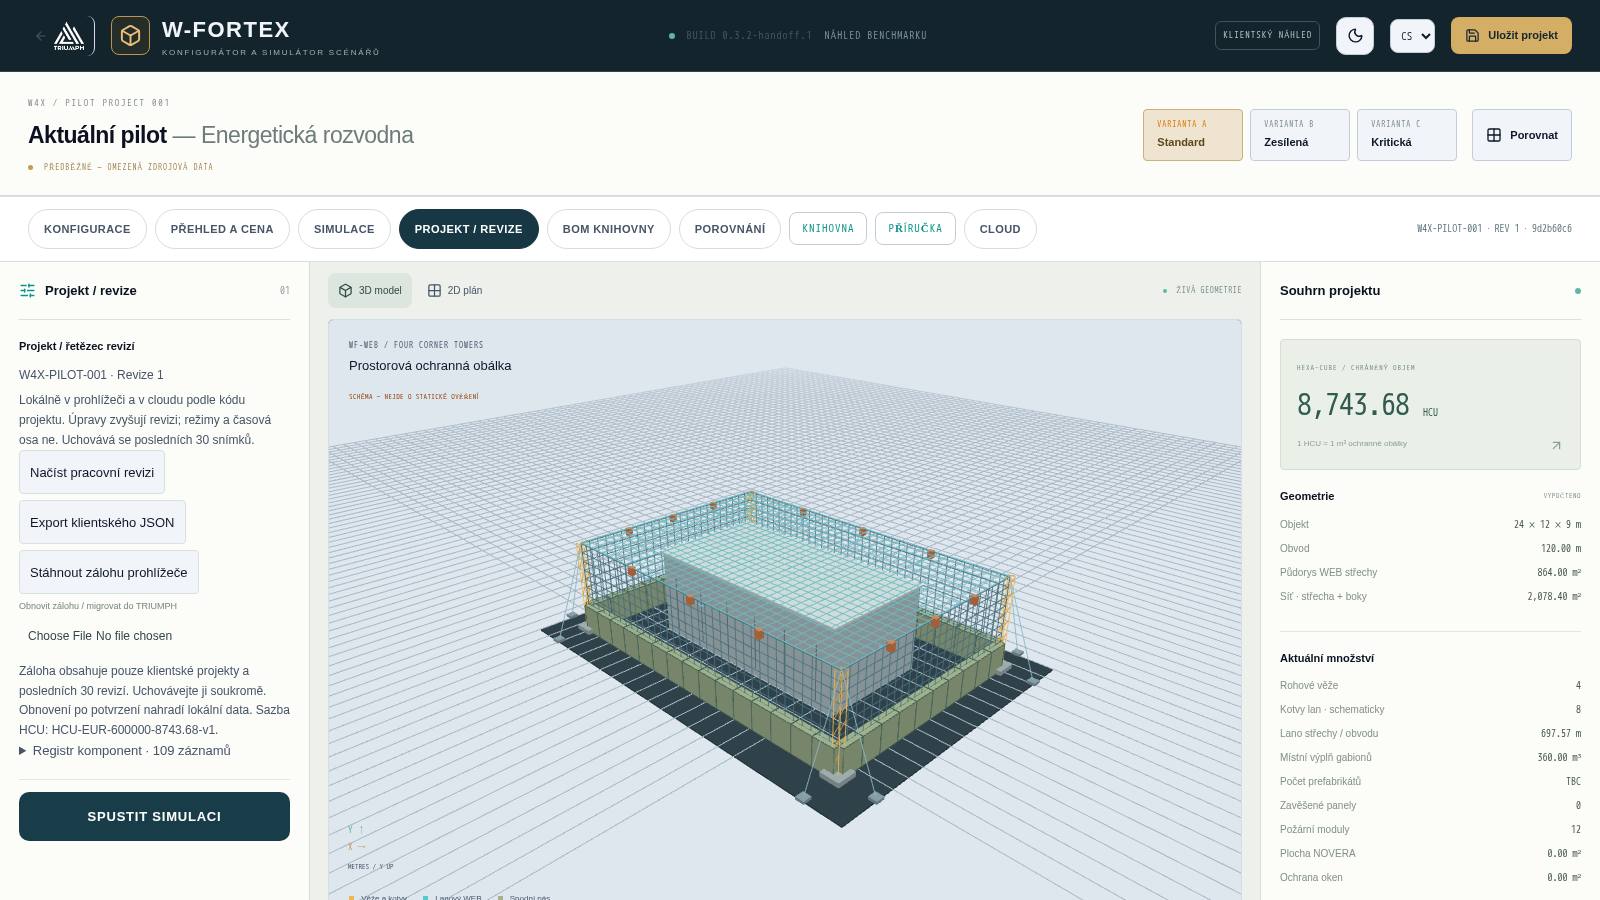
Task: Select Varianta B Zesílená
Action: click(x=1300, y=135)
